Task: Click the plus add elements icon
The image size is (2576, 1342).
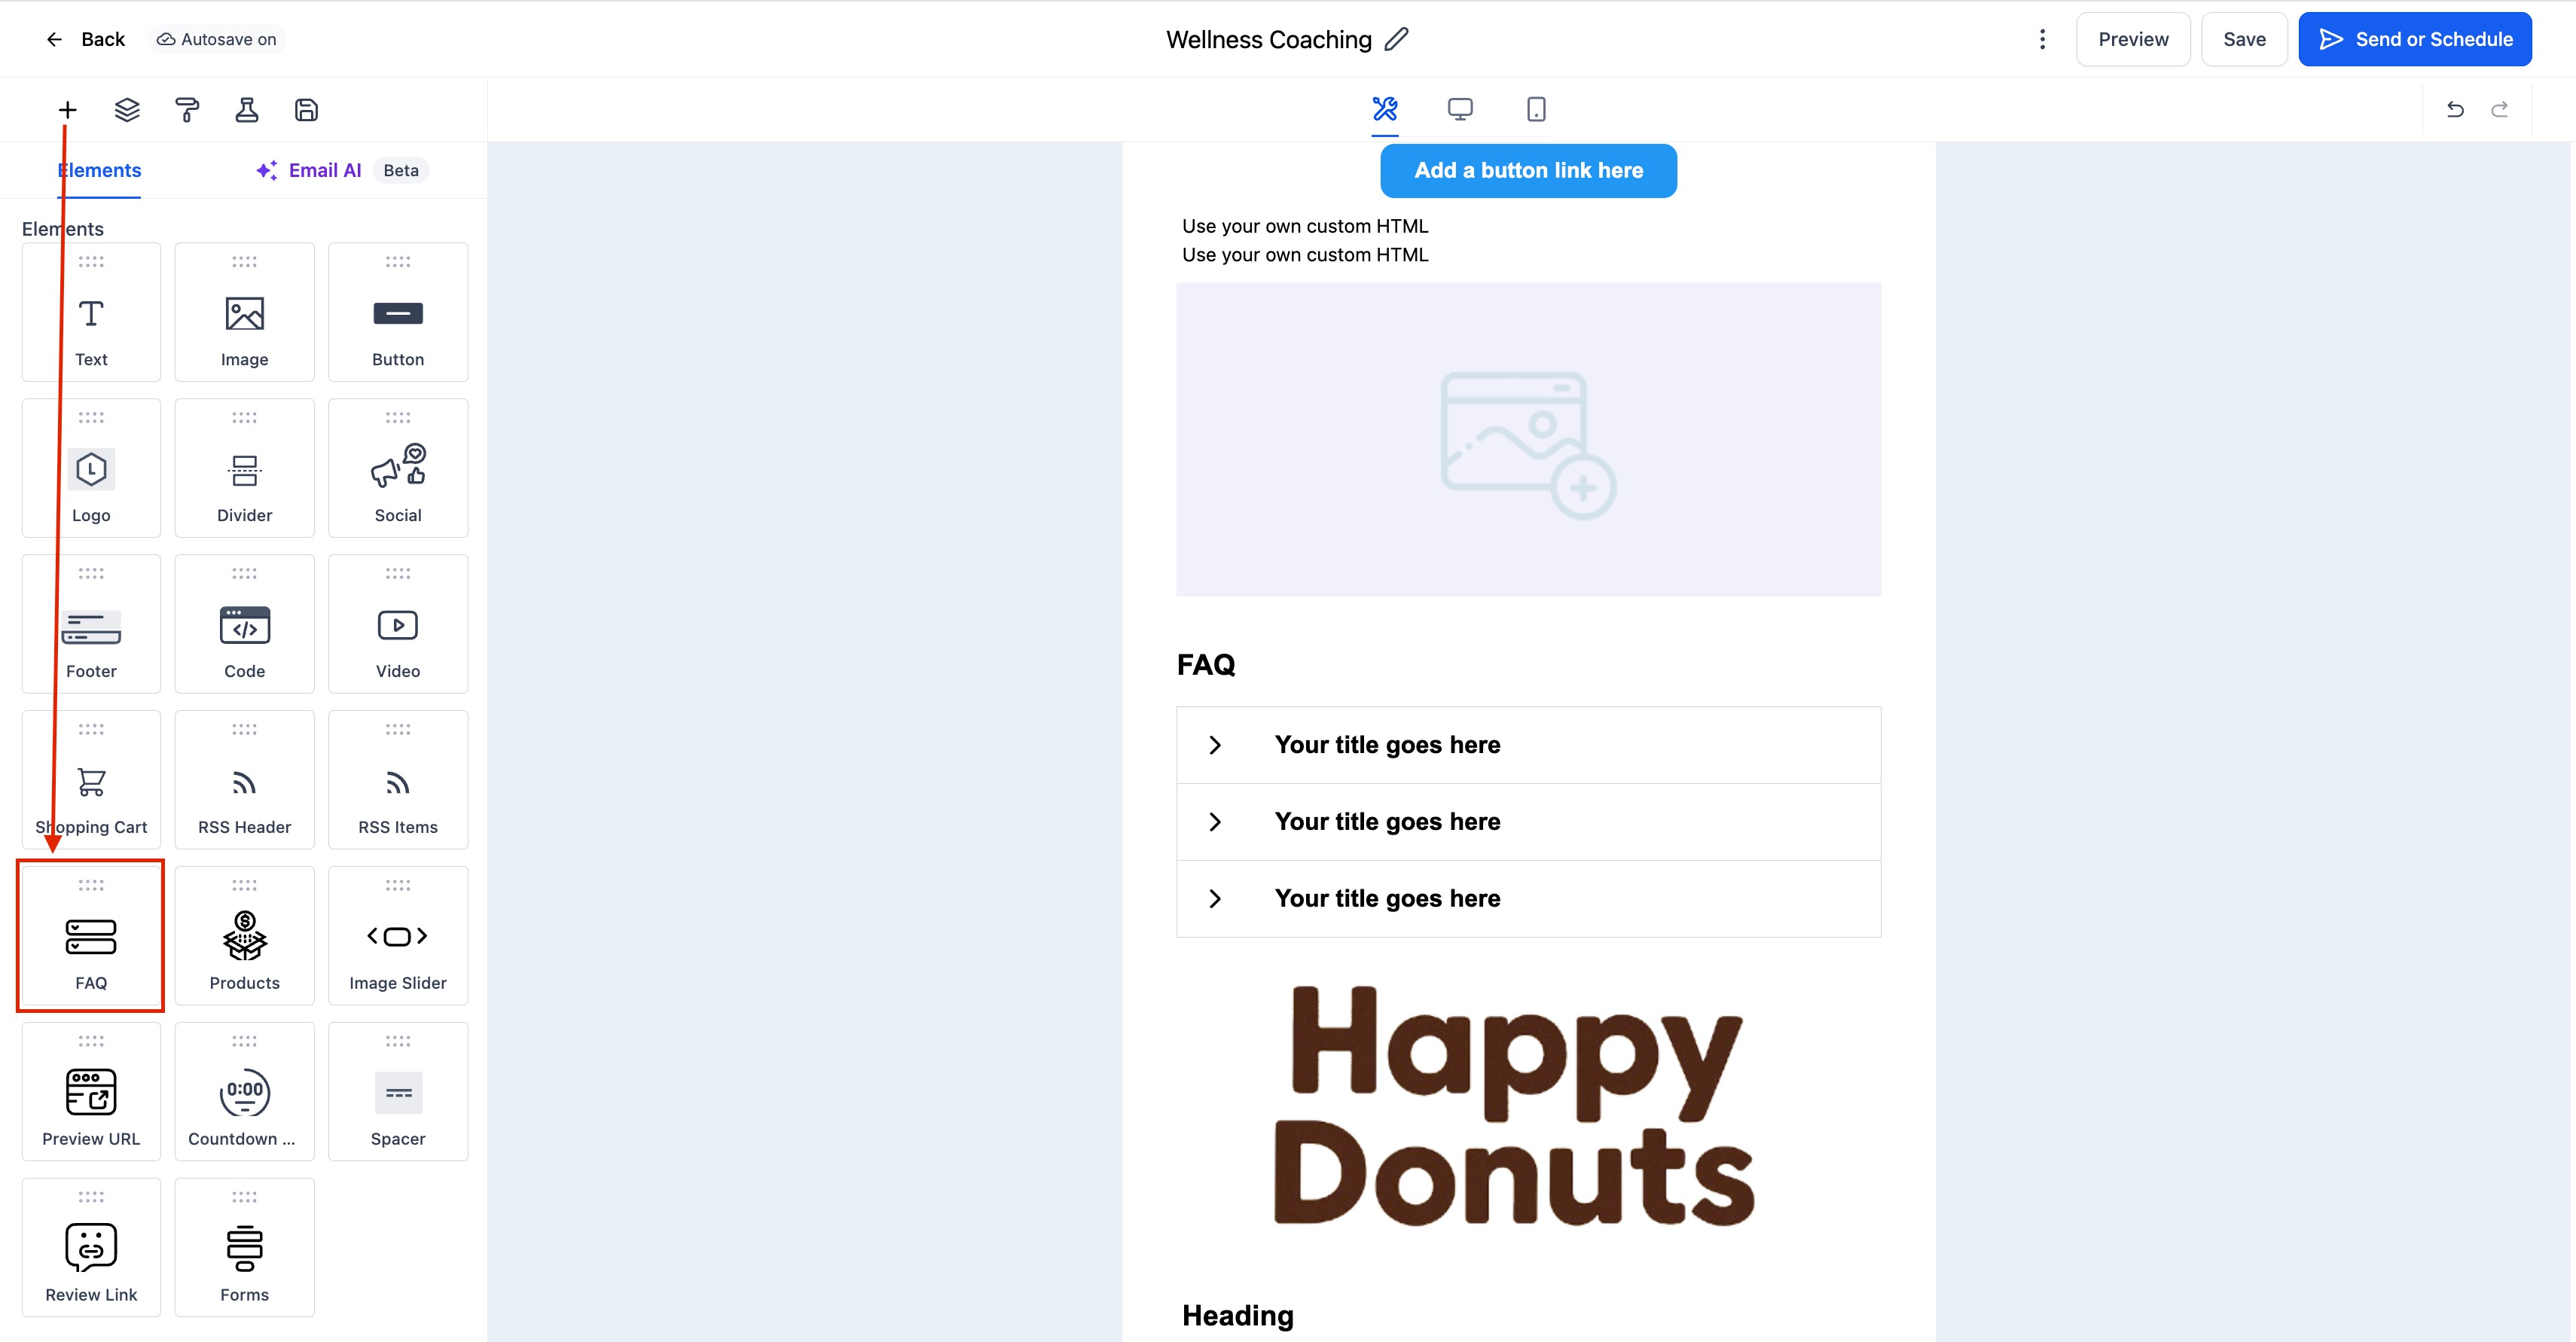Action: (67, 110)
